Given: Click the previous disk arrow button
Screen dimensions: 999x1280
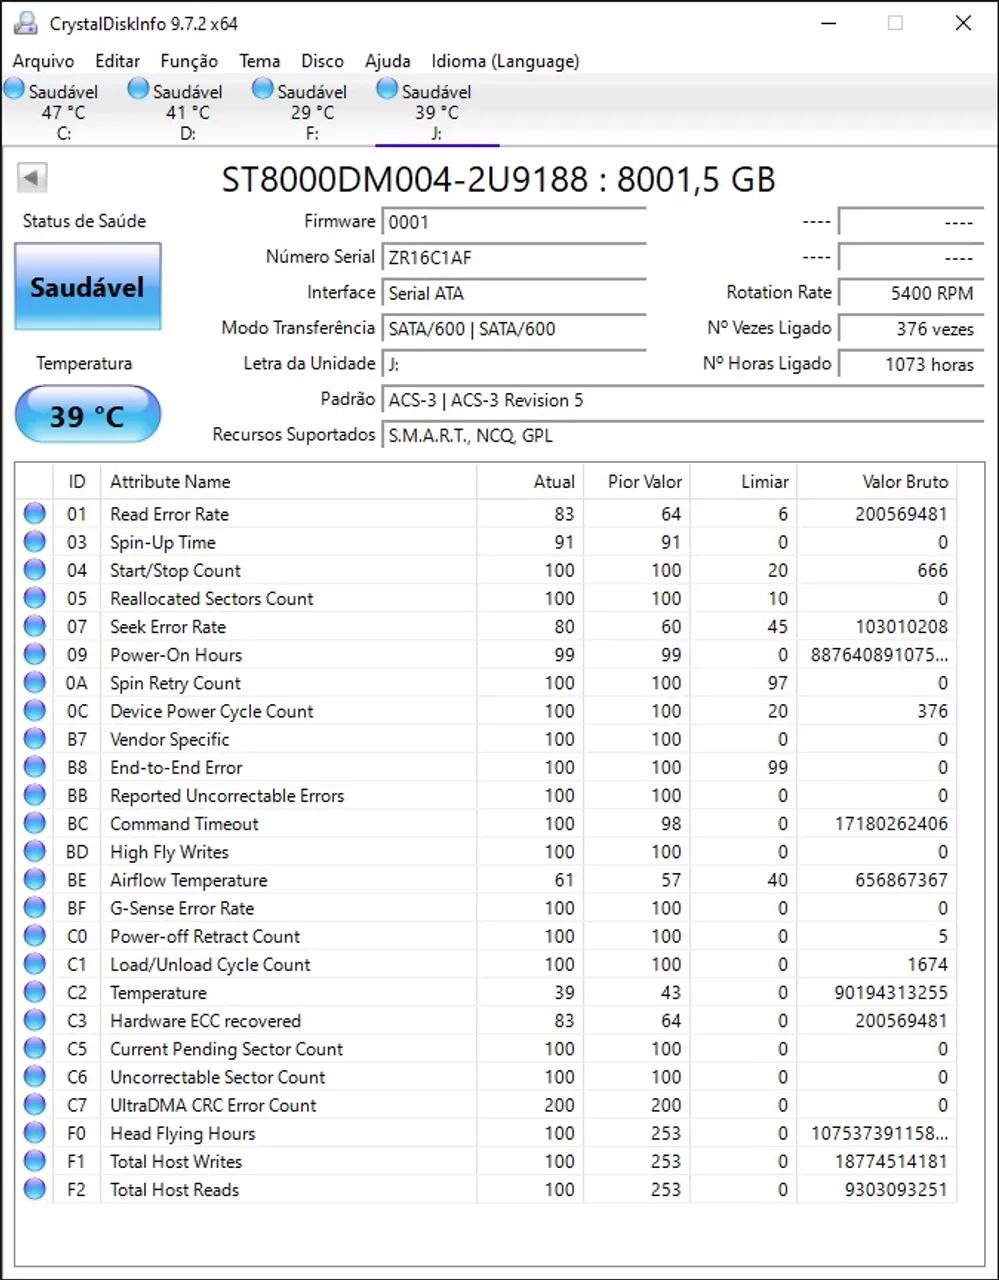Looking at the screenshot, I should point(32,179).
